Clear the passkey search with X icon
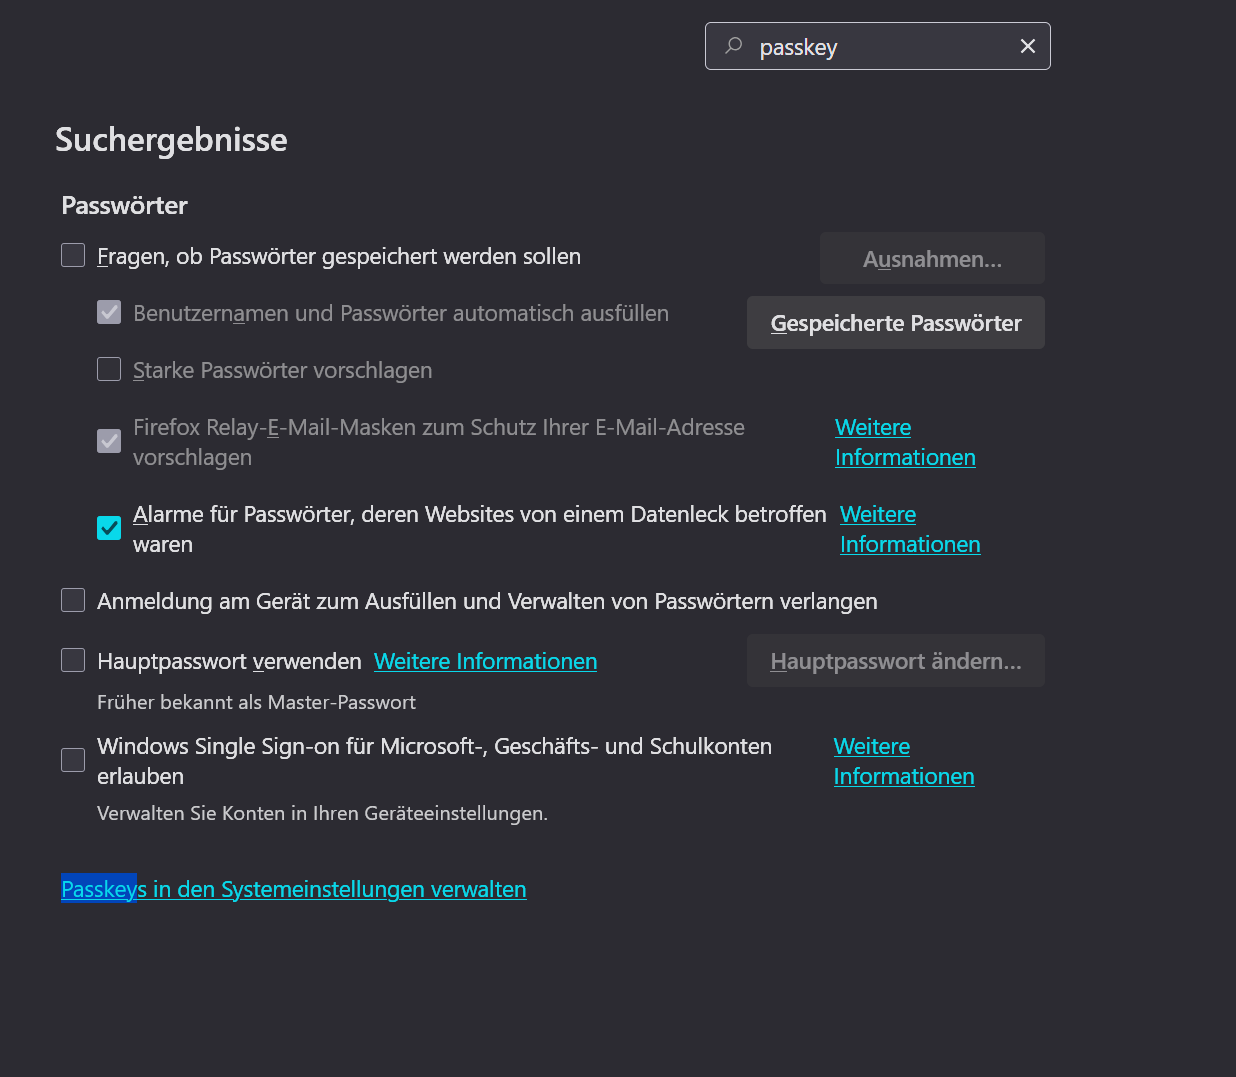The image size is (1236, 1077). [1027, 46]
